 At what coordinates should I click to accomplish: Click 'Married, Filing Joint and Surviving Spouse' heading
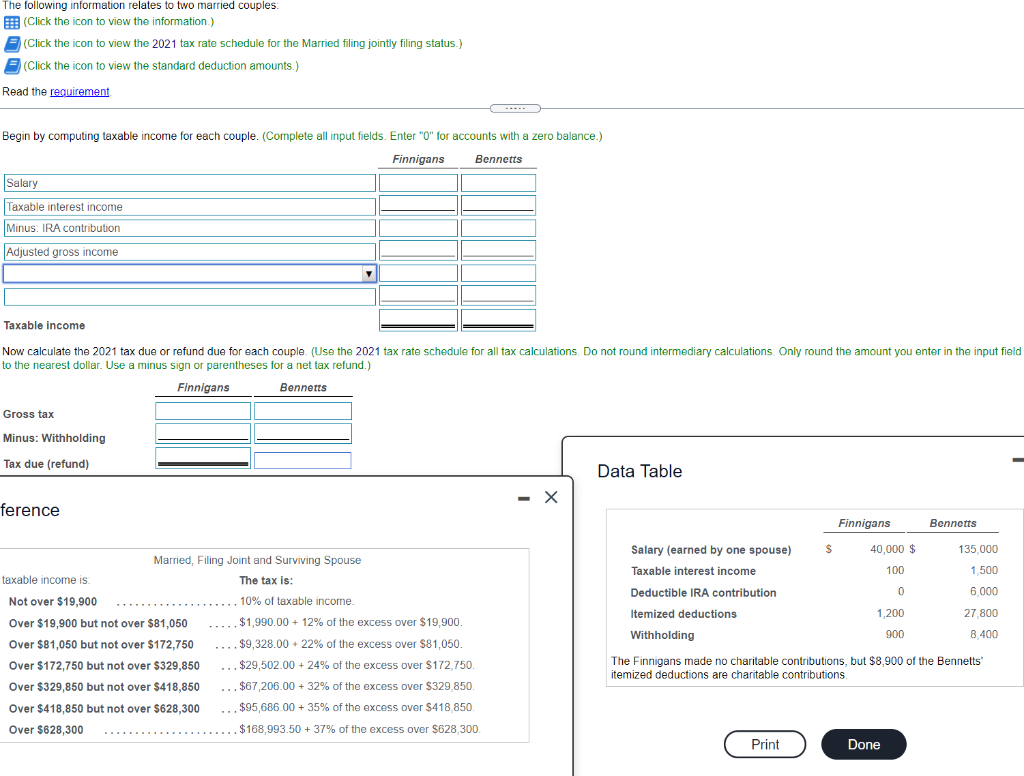click(257, 560)
